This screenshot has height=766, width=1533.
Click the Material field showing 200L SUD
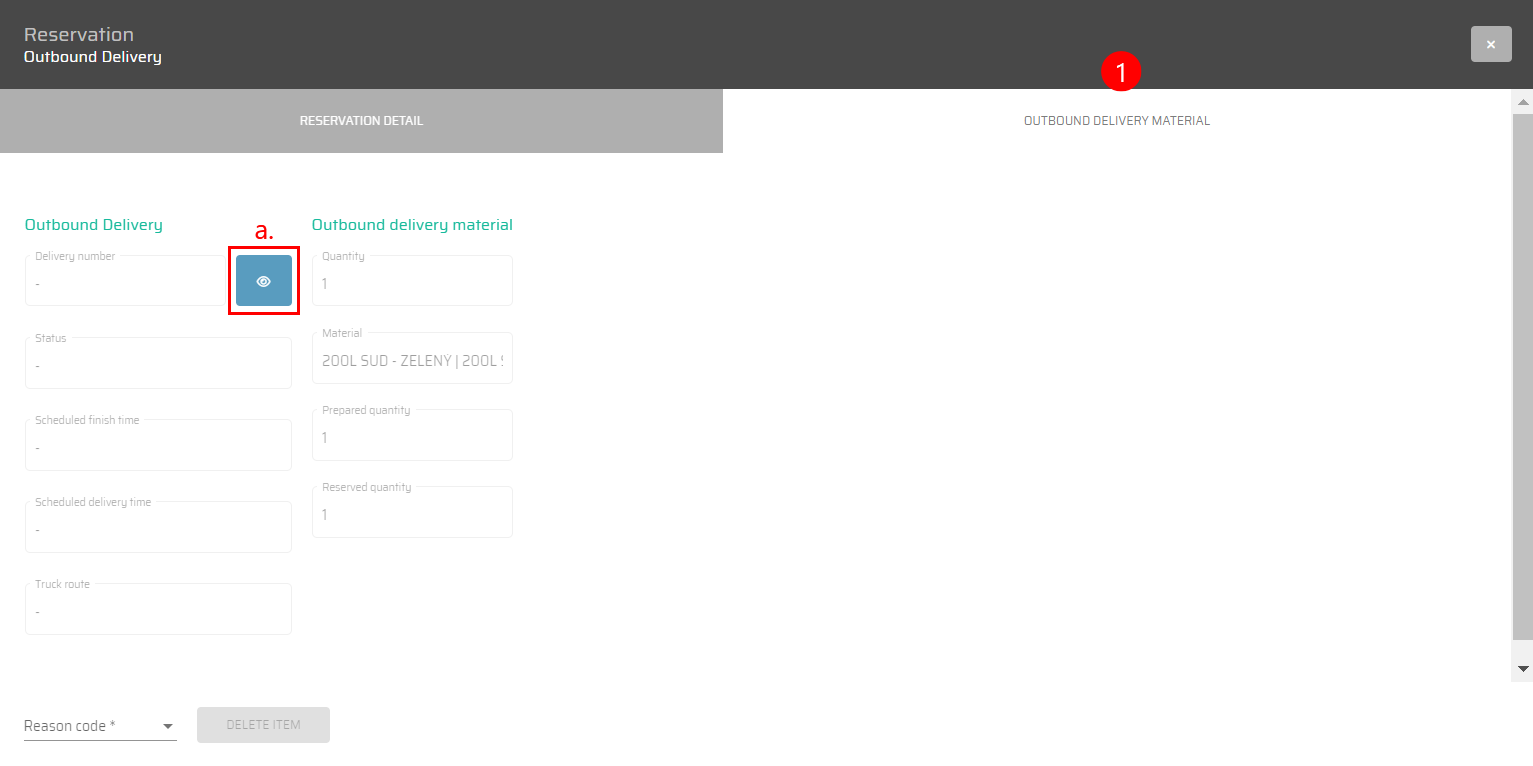click(x=412, y=361)
